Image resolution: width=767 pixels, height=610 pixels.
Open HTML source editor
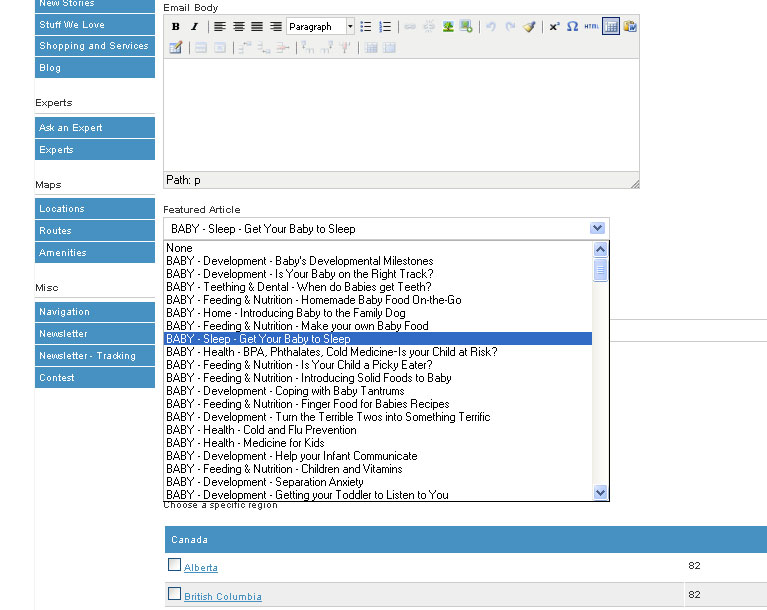pyautogui.click(x=591, y=27)
